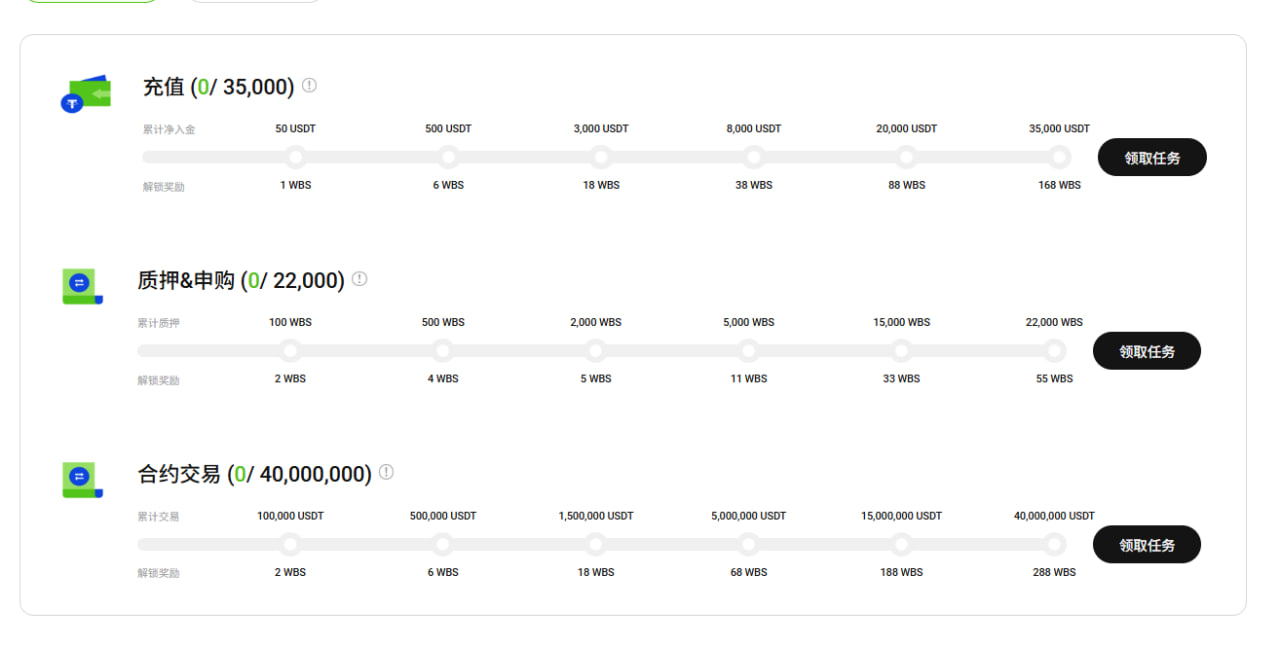This screenshot has height=646, width=1280.
Task: Click the 500 WBS staking milestone node
Action: (x=443, y=351)
